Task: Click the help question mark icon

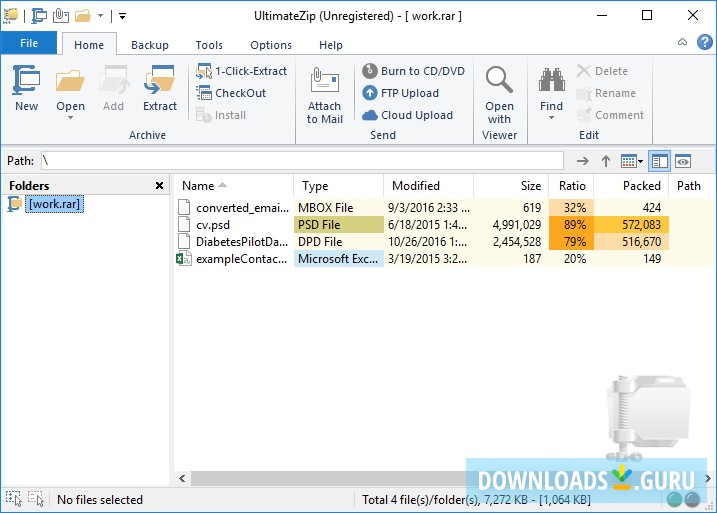Action: [x=705, y=42]
